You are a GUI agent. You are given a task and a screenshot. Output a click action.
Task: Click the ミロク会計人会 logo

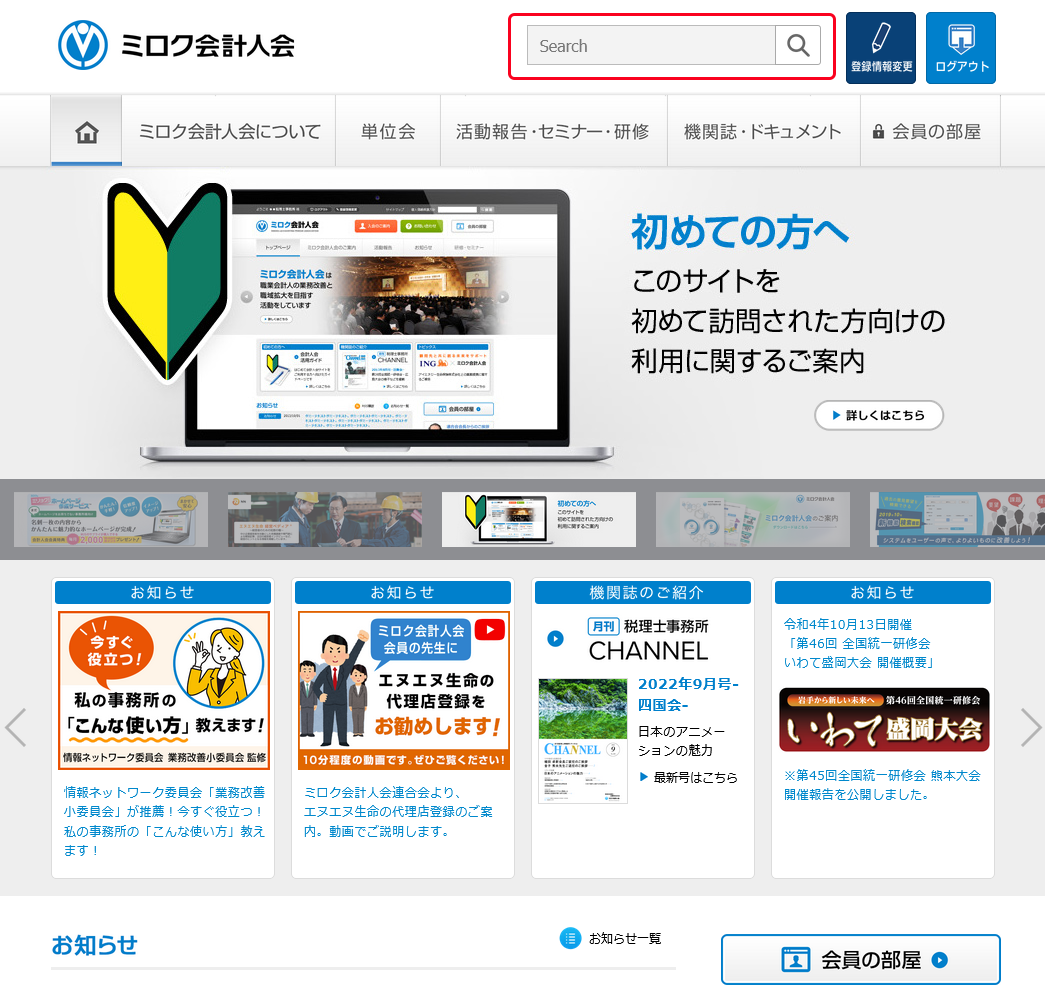pos(177,45)
